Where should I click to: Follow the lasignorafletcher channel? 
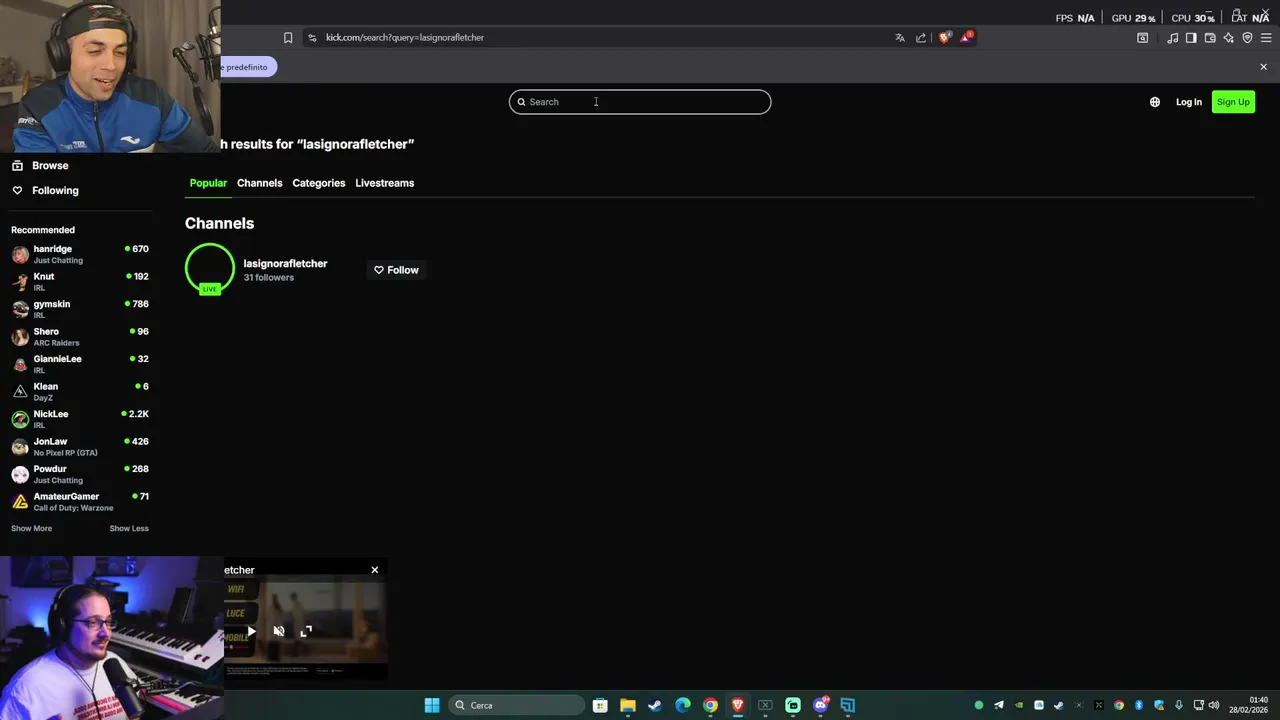click(397, 270)
